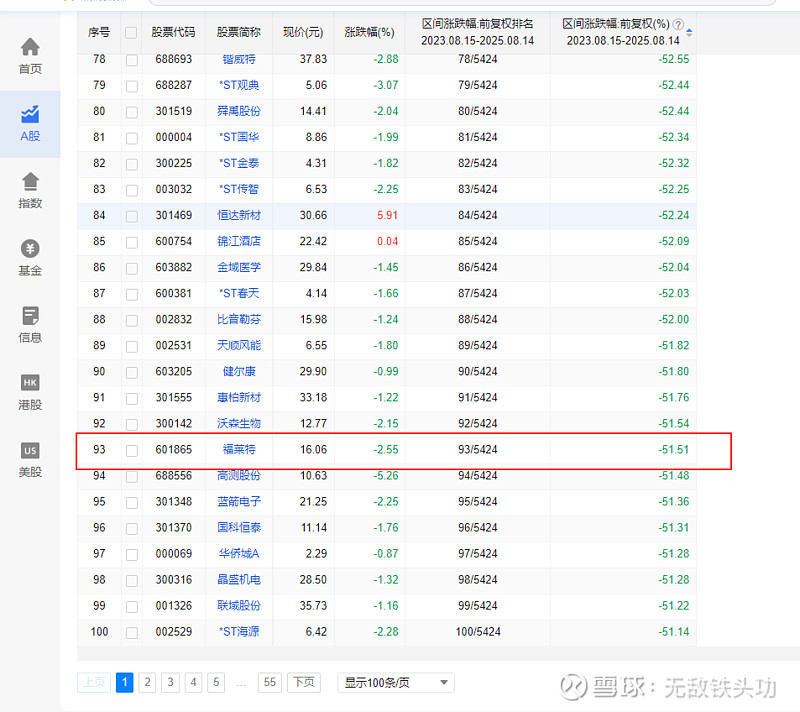Open stock link 晶盛机电
Viewport: 800px width, 712px height.
(239, 579)
